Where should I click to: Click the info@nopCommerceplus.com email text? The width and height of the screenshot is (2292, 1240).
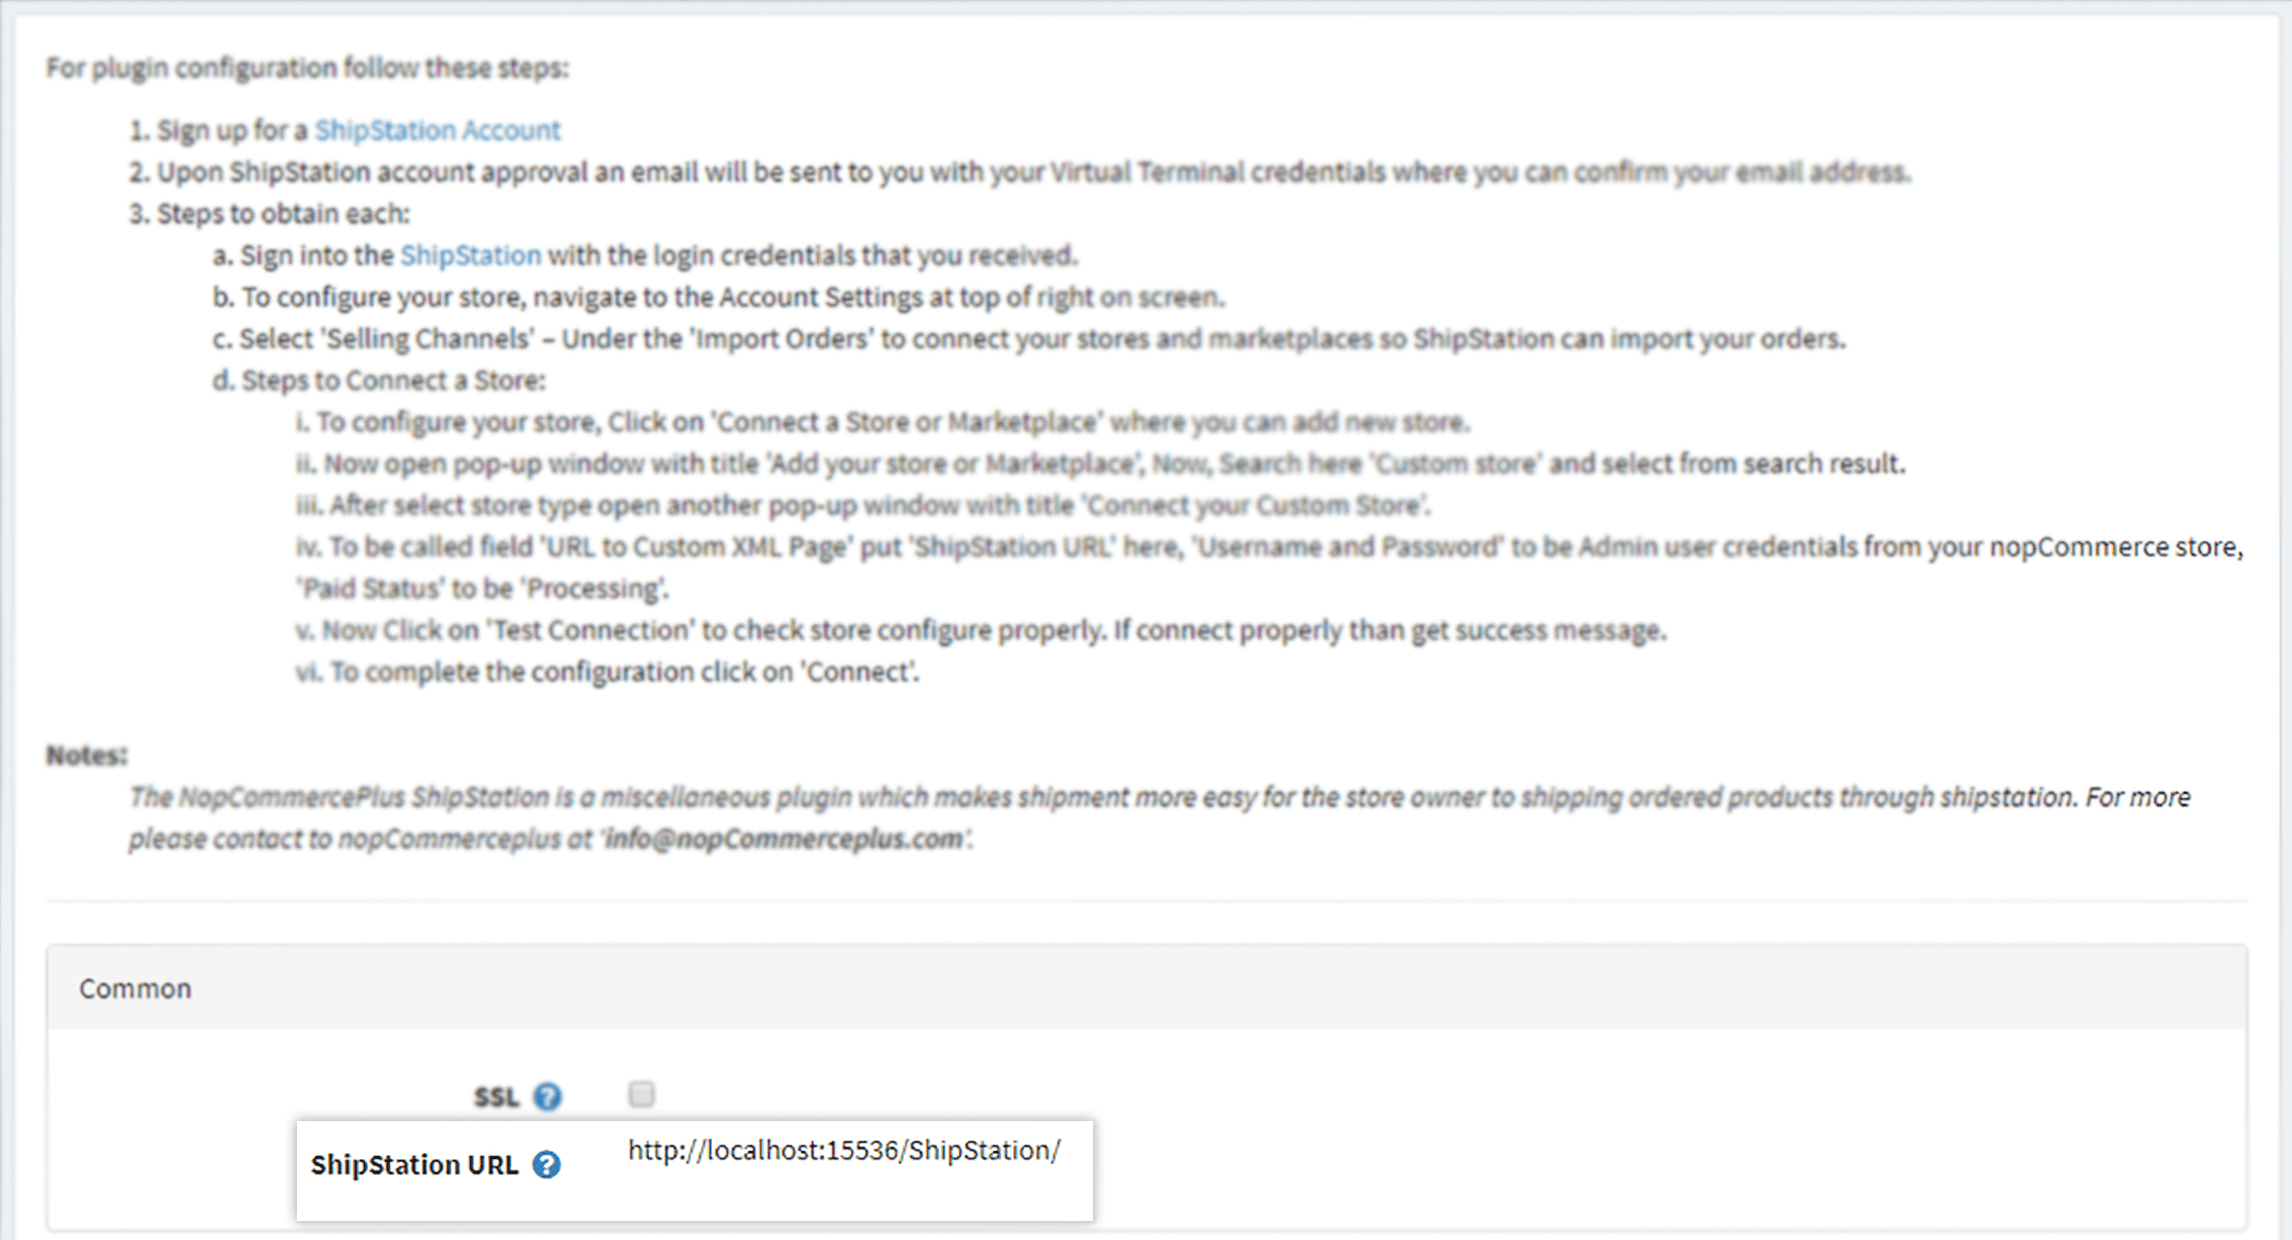pos(784,839)
